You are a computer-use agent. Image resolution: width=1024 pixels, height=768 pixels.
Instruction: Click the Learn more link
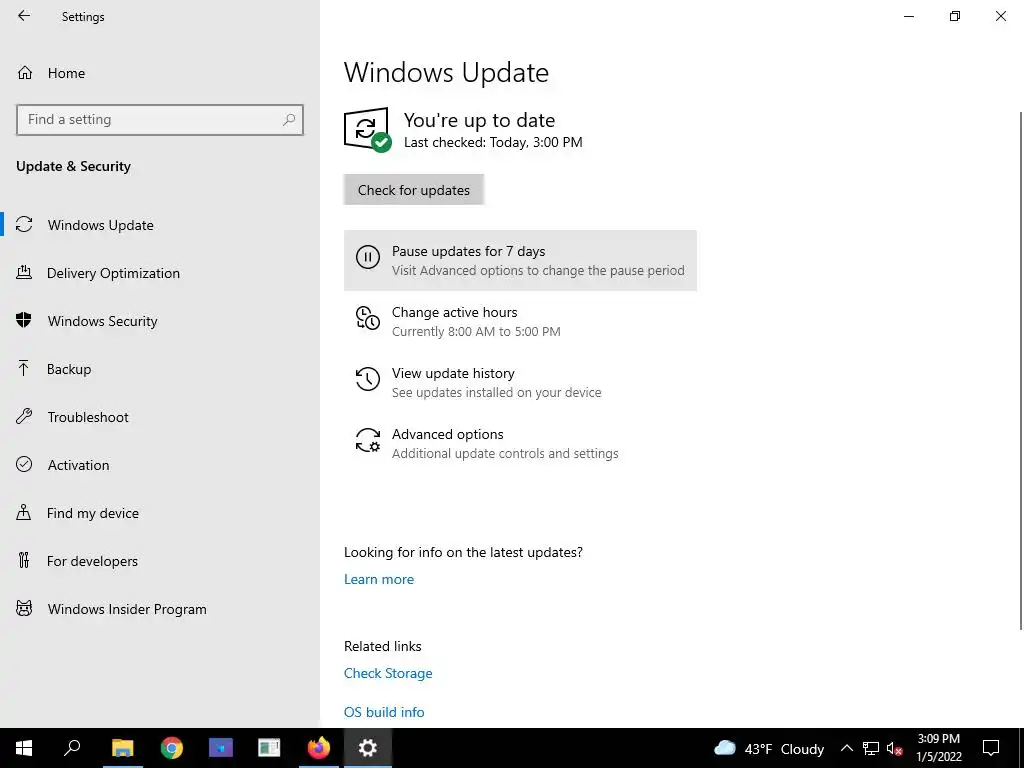[x=379, y=579]
